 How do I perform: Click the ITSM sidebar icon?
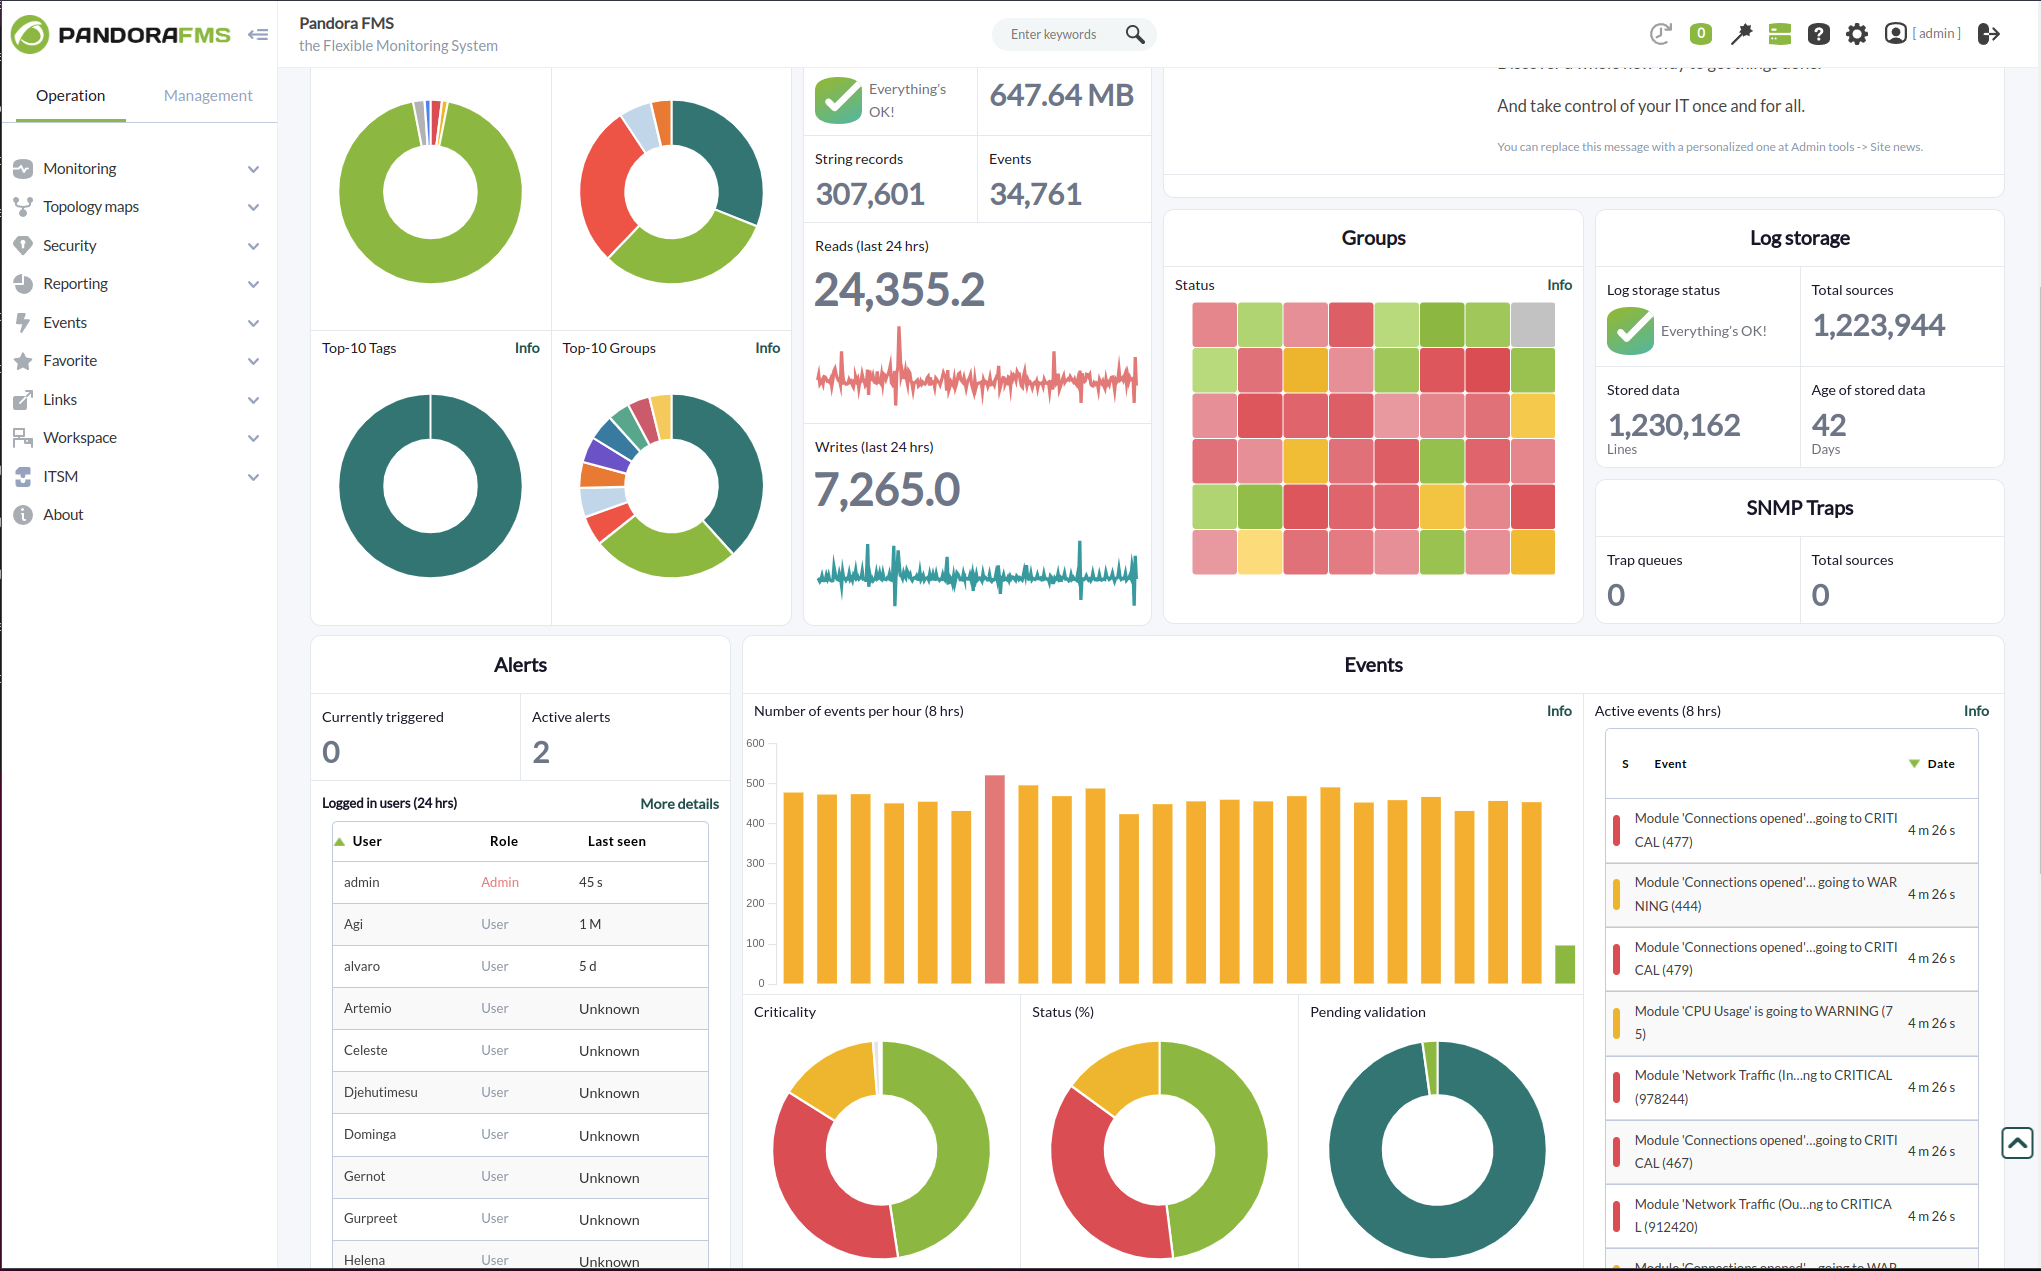(22, 476)
